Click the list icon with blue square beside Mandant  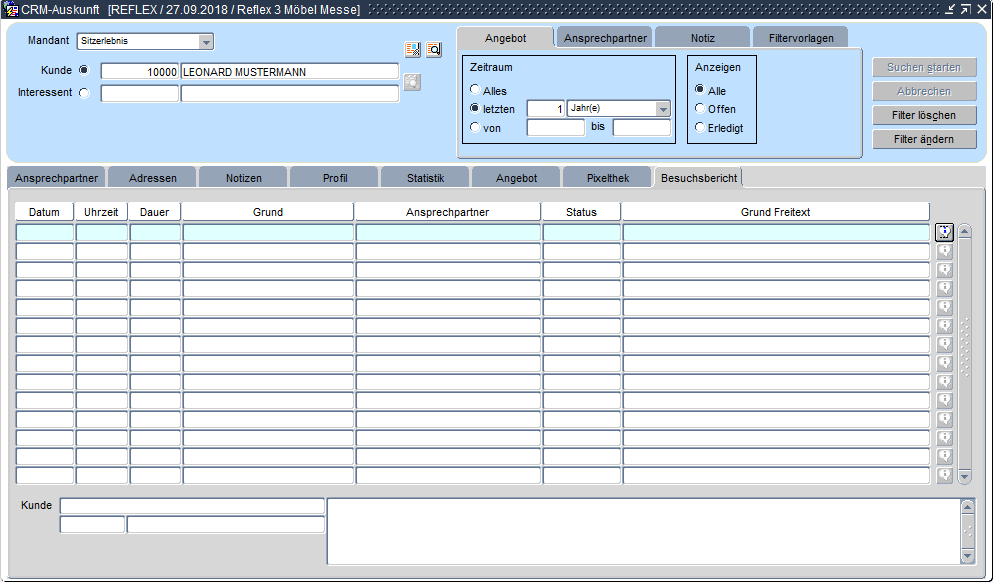(x=412, y=49)
